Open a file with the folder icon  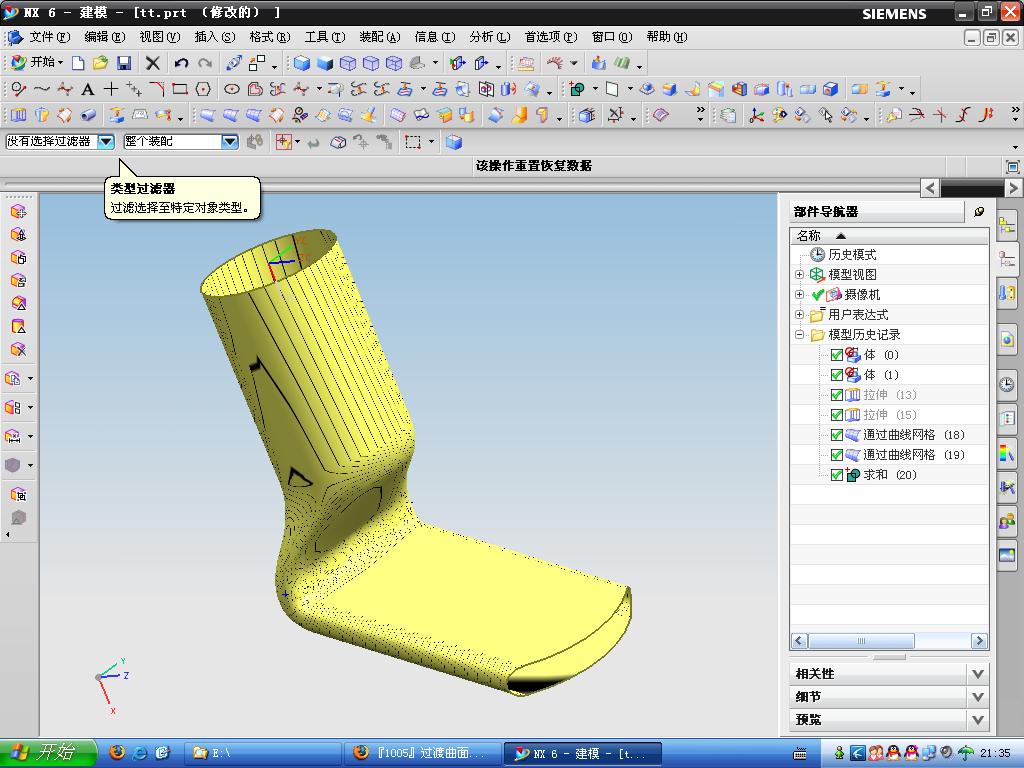point(100,63)
